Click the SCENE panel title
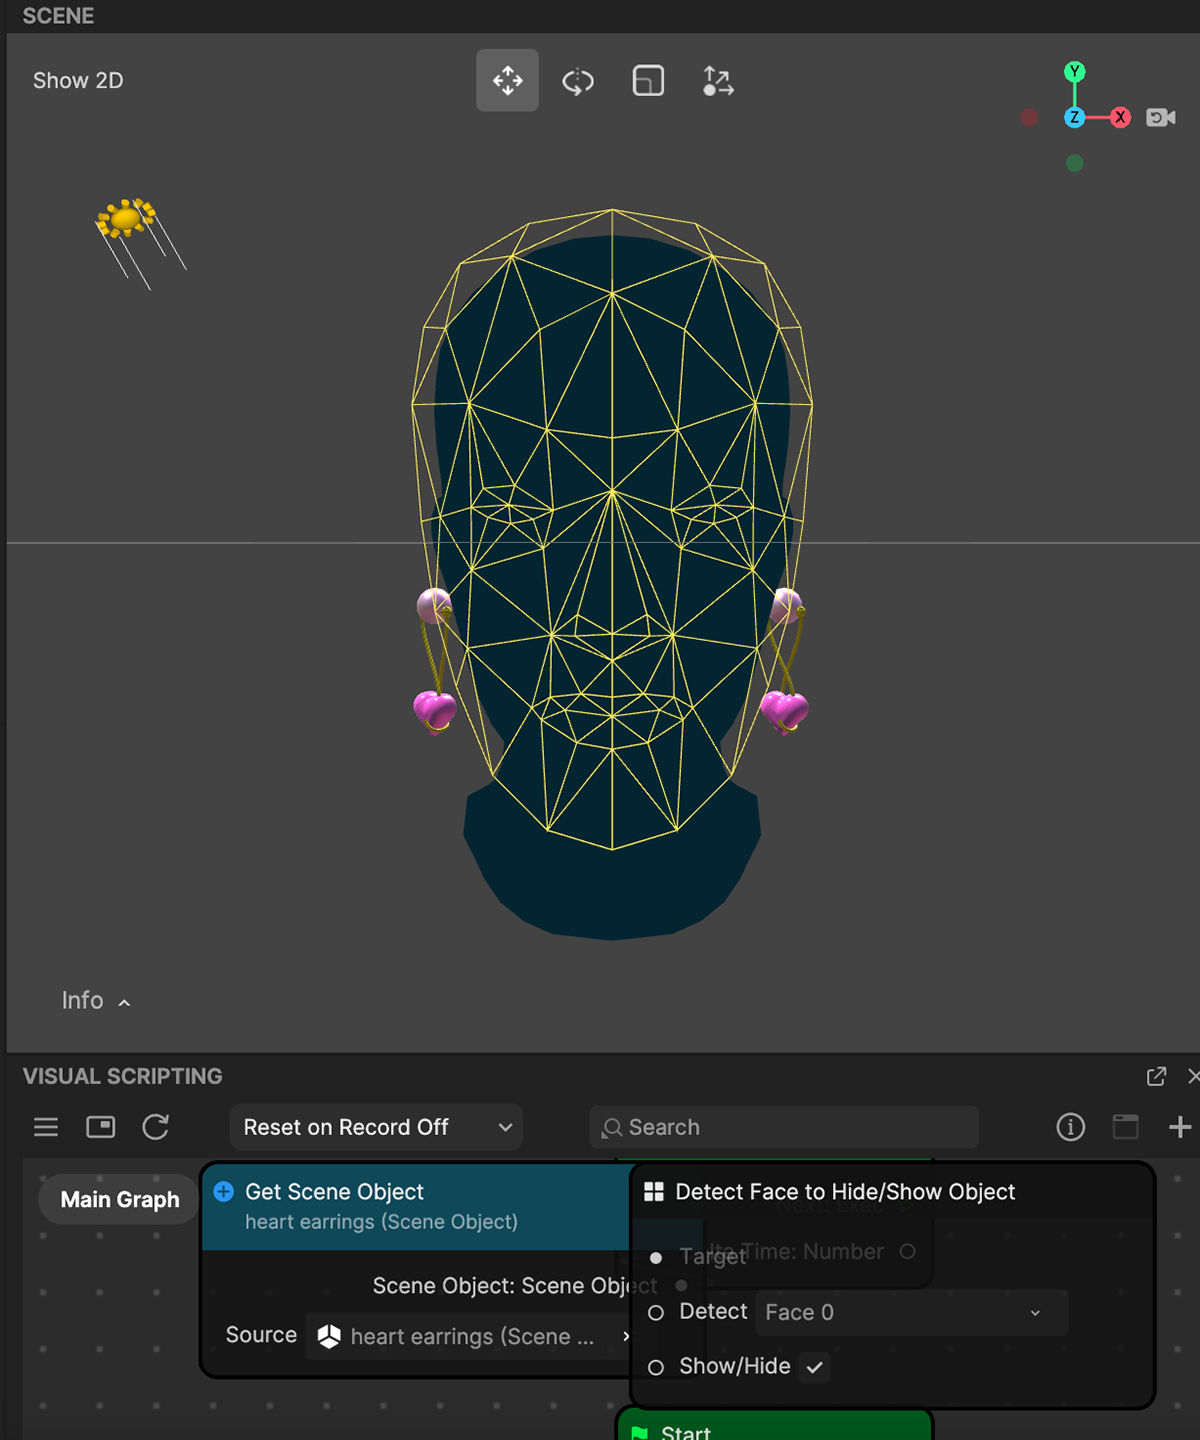This screenshot has height=1440, width=1200. pyautogui.click(x=58, y=15)
